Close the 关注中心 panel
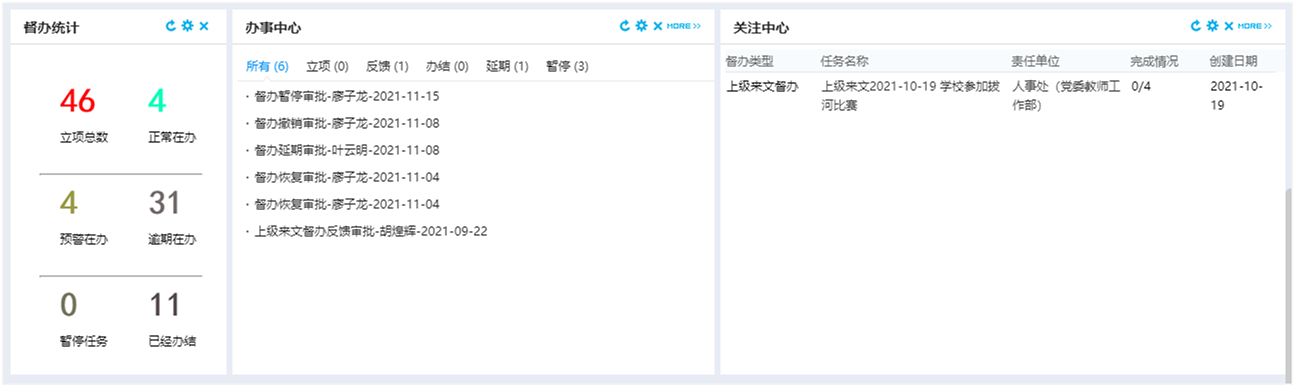This screenshot has height=387, width=1296. [x=1229, y=26]
